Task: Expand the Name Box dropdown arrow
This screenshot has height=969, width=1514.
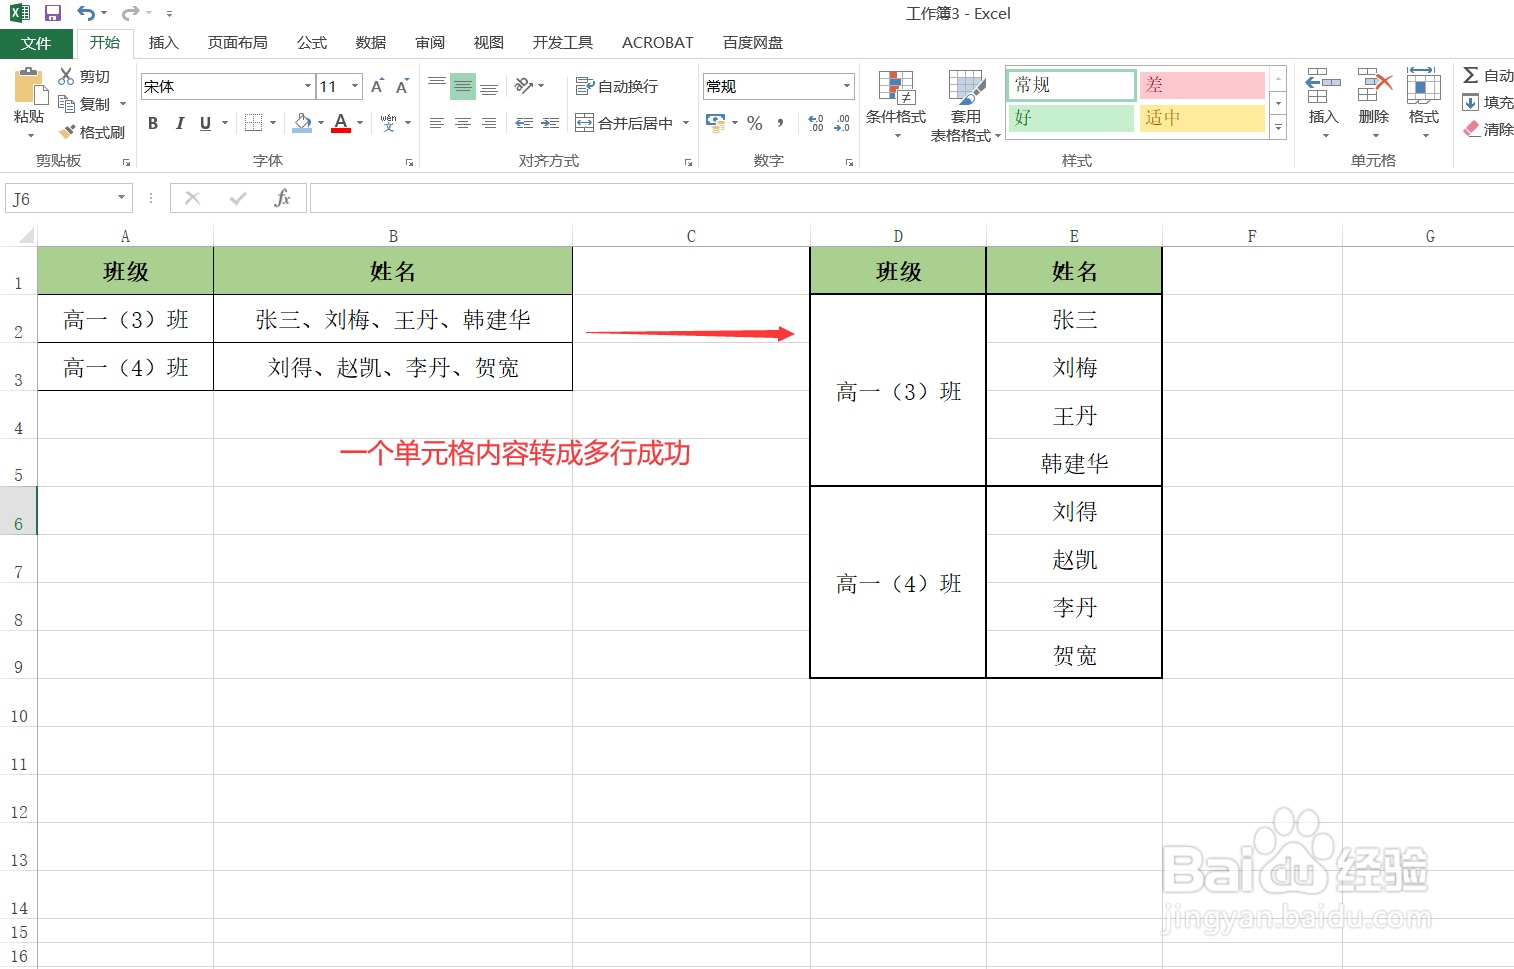Action: click(121, 198)
